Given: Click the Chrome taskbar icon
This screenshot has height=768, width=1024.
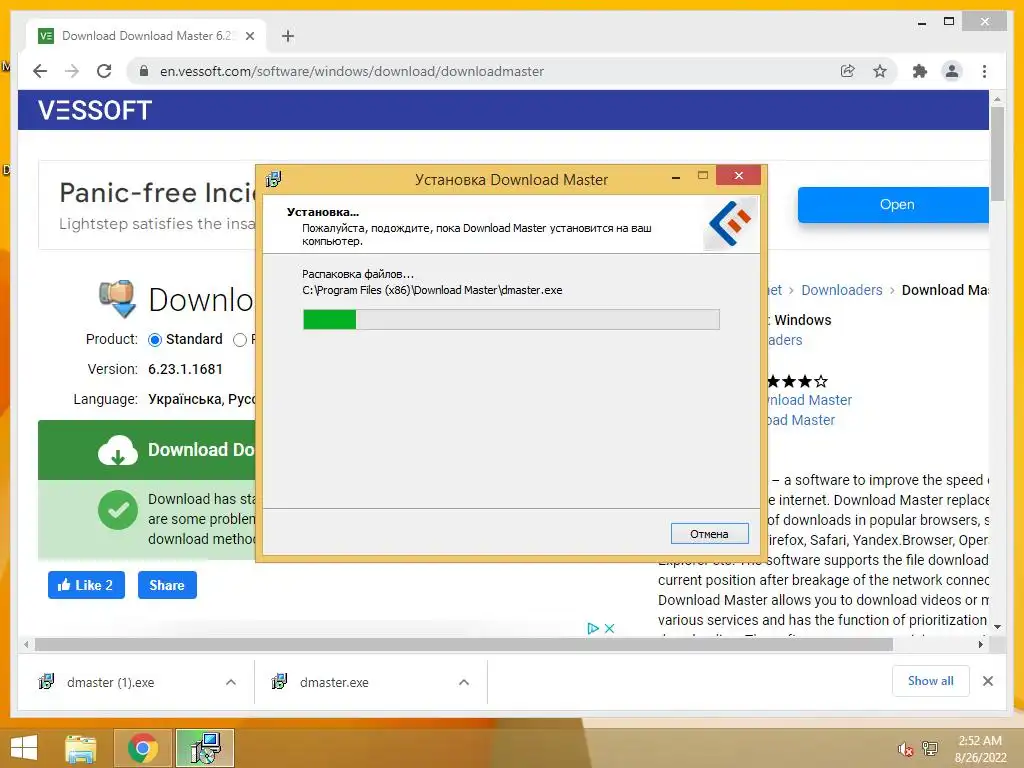Looking at the screenshot, I should (143, 748).
